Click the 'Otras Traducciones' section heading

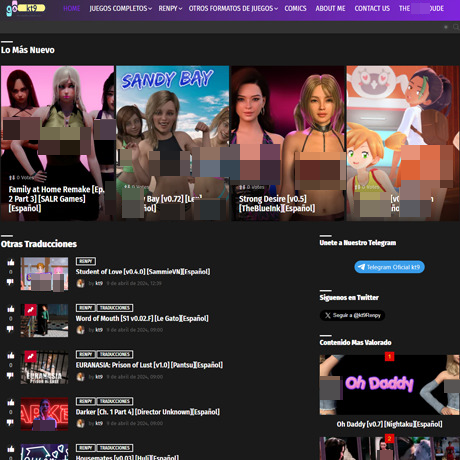tap(39, 244)
